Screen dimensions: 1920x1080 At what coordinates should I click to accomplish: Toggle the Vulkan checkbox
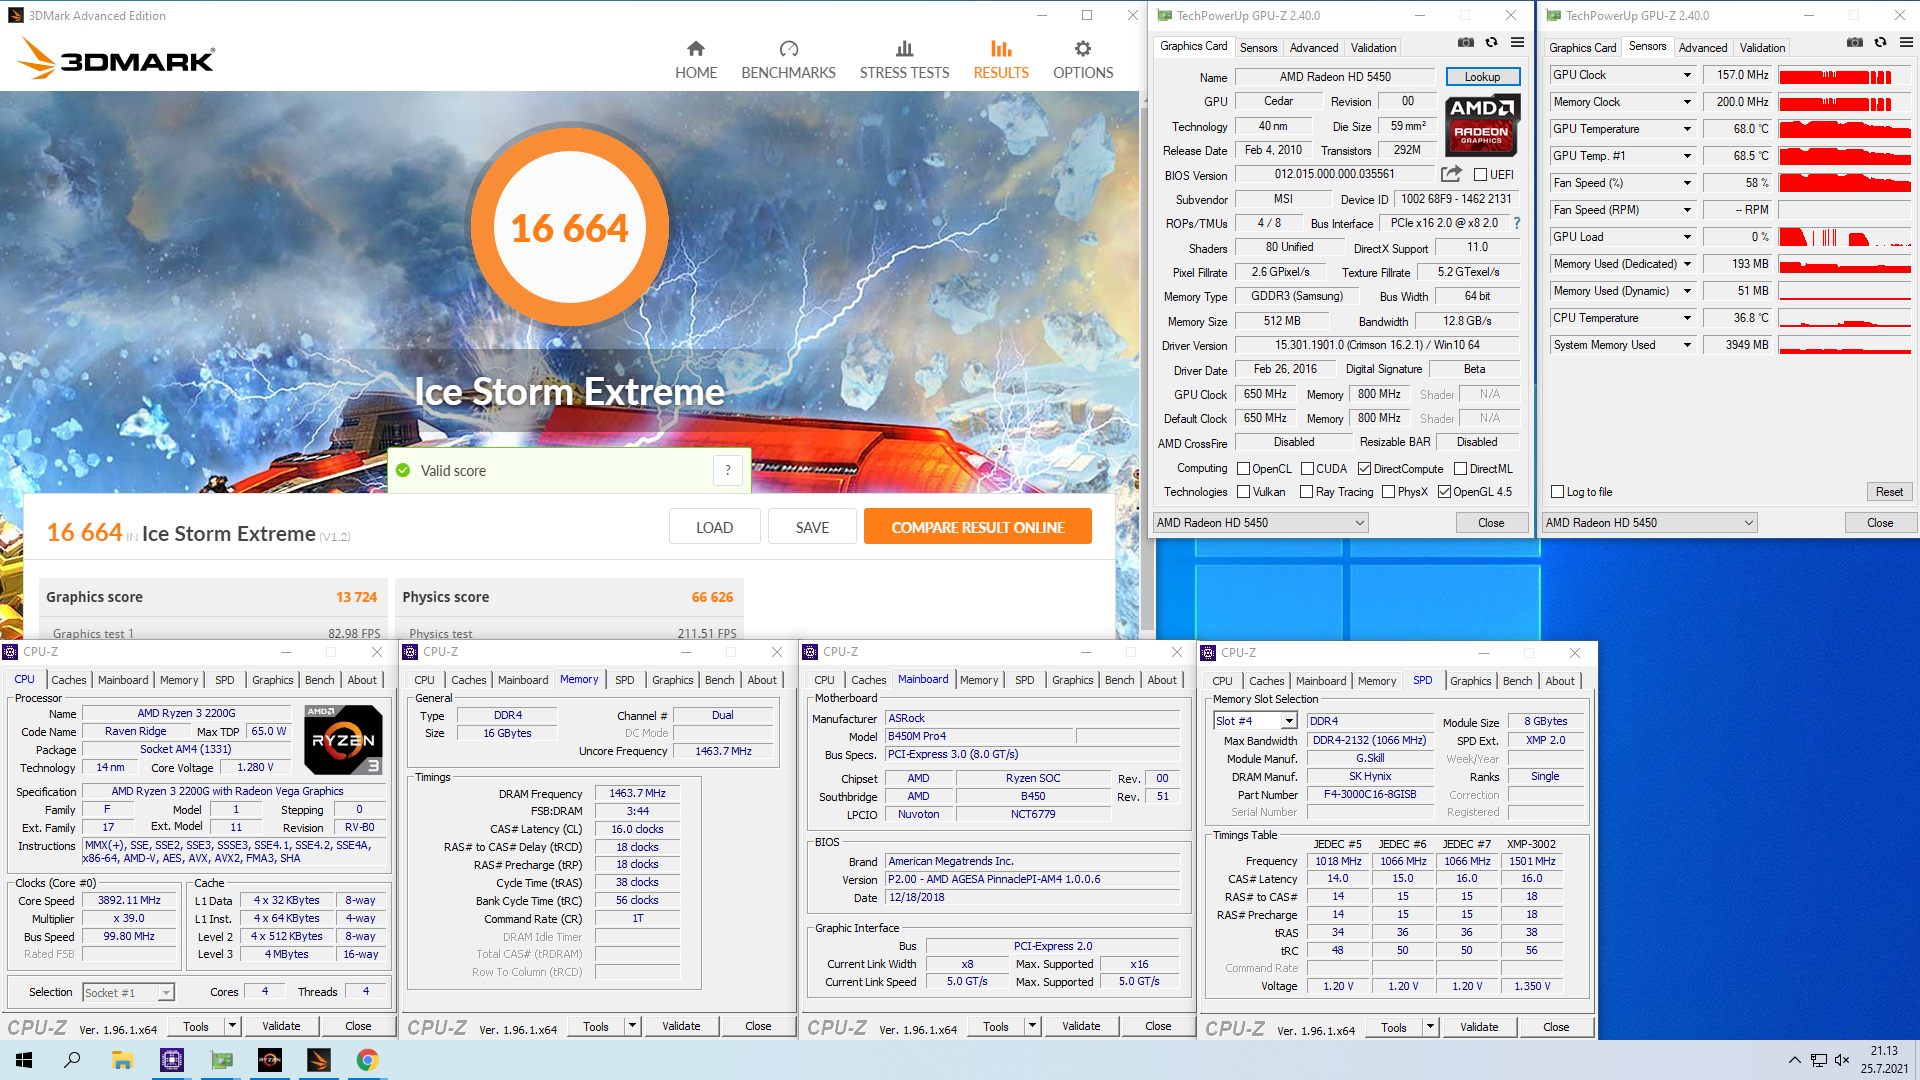(x=1244, y=492)
